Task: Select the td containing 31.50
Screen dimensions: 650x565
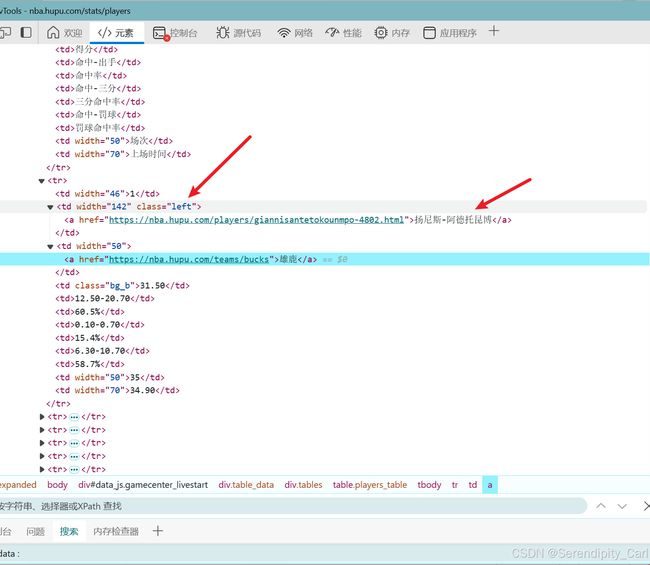Action: pyautogui.click(x=122, y=286)
